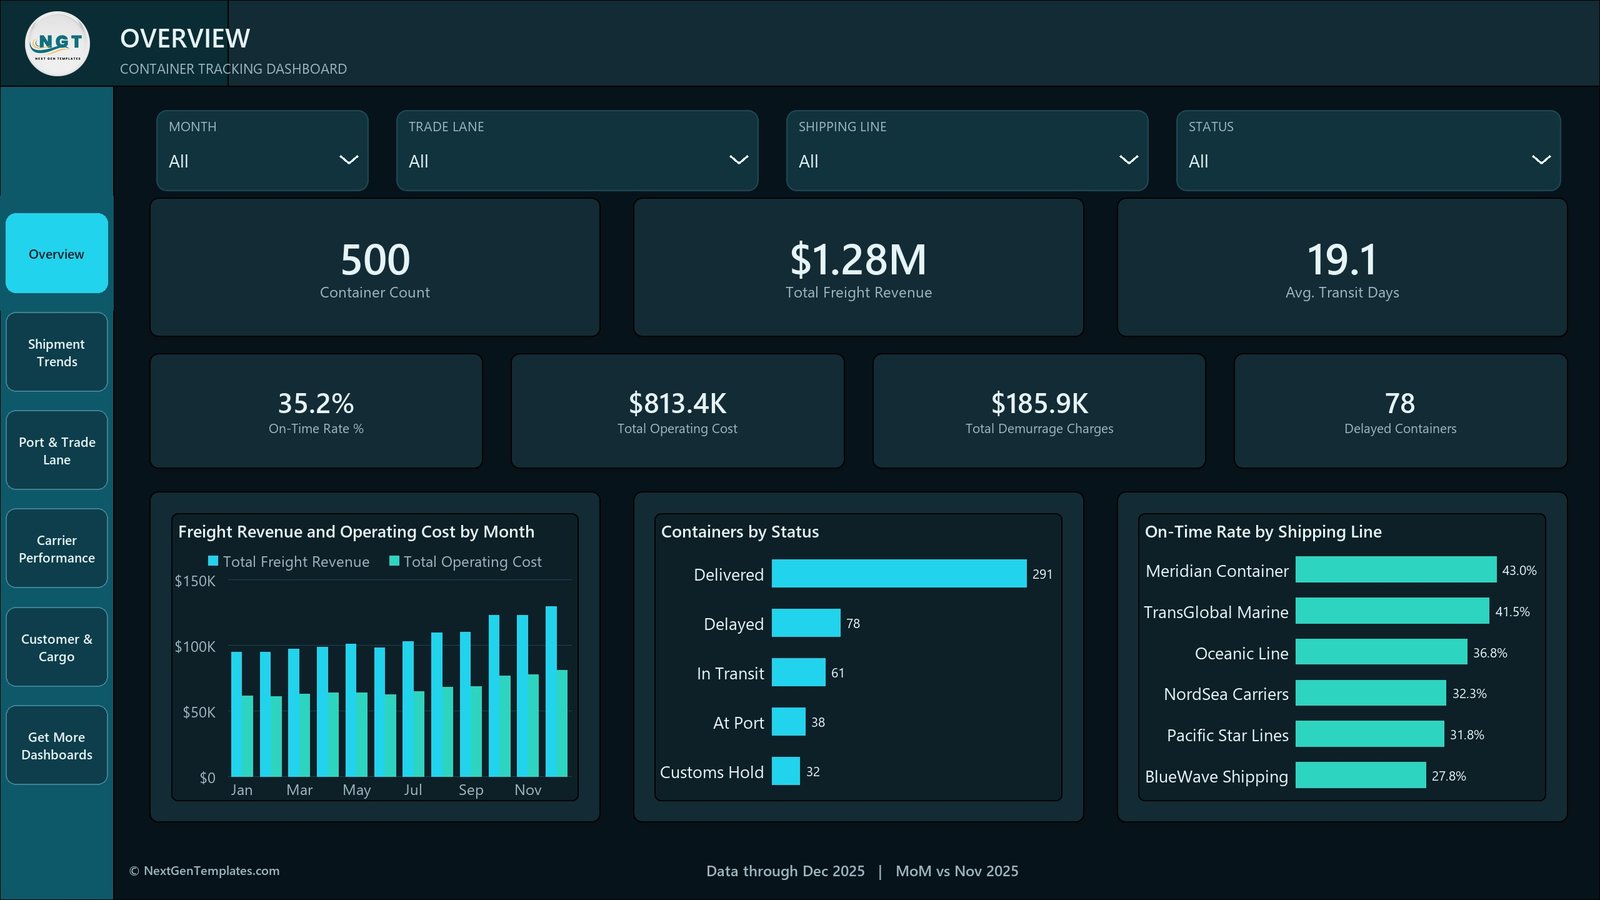Click the Container Tracking Dashboard subtitle

coord(233,69)
